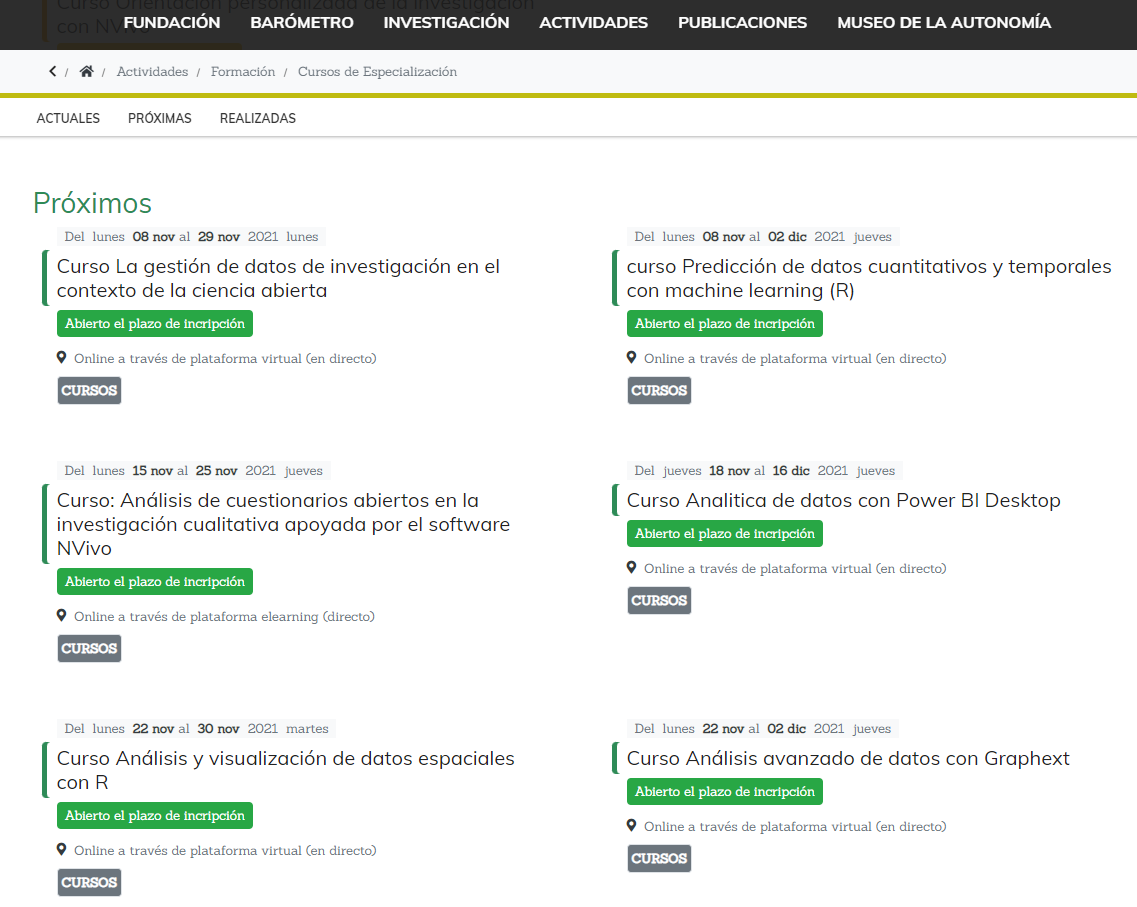The image size is (1137, 907).
Task: Switch to the Actuales tab
Action: tap(68, 118)
